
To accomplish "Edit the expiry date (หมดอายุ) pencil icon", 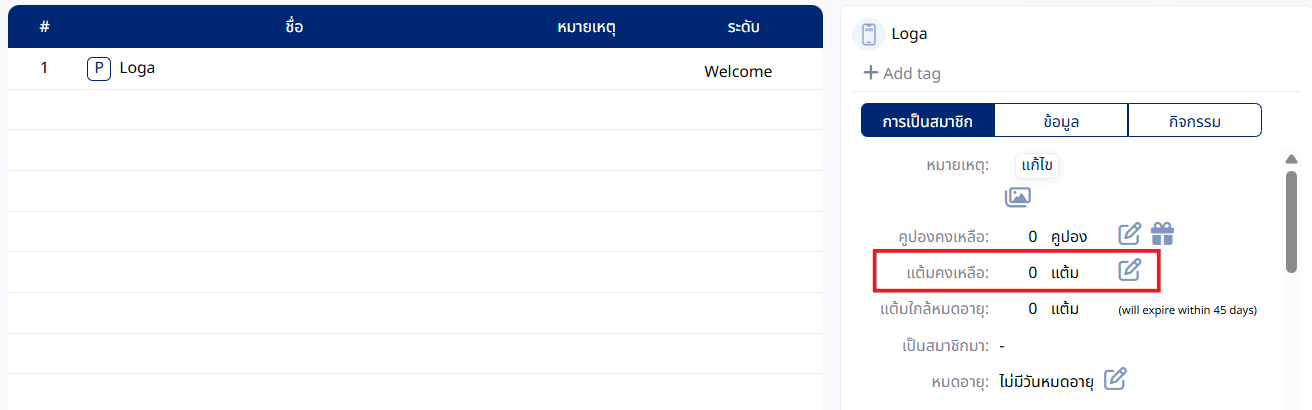I will click(1115, 379).
